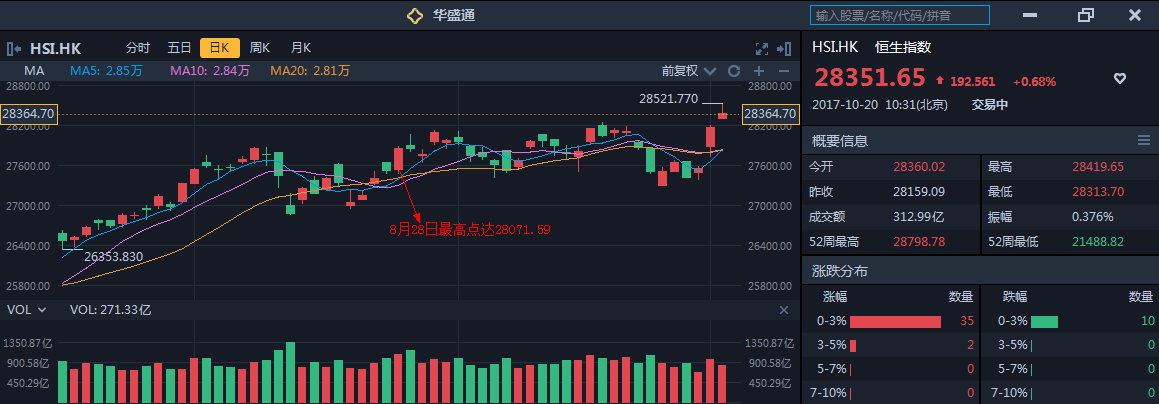Select the 月K monthly chart tab
Viewport: 1159px width, 404px height.
301,47
